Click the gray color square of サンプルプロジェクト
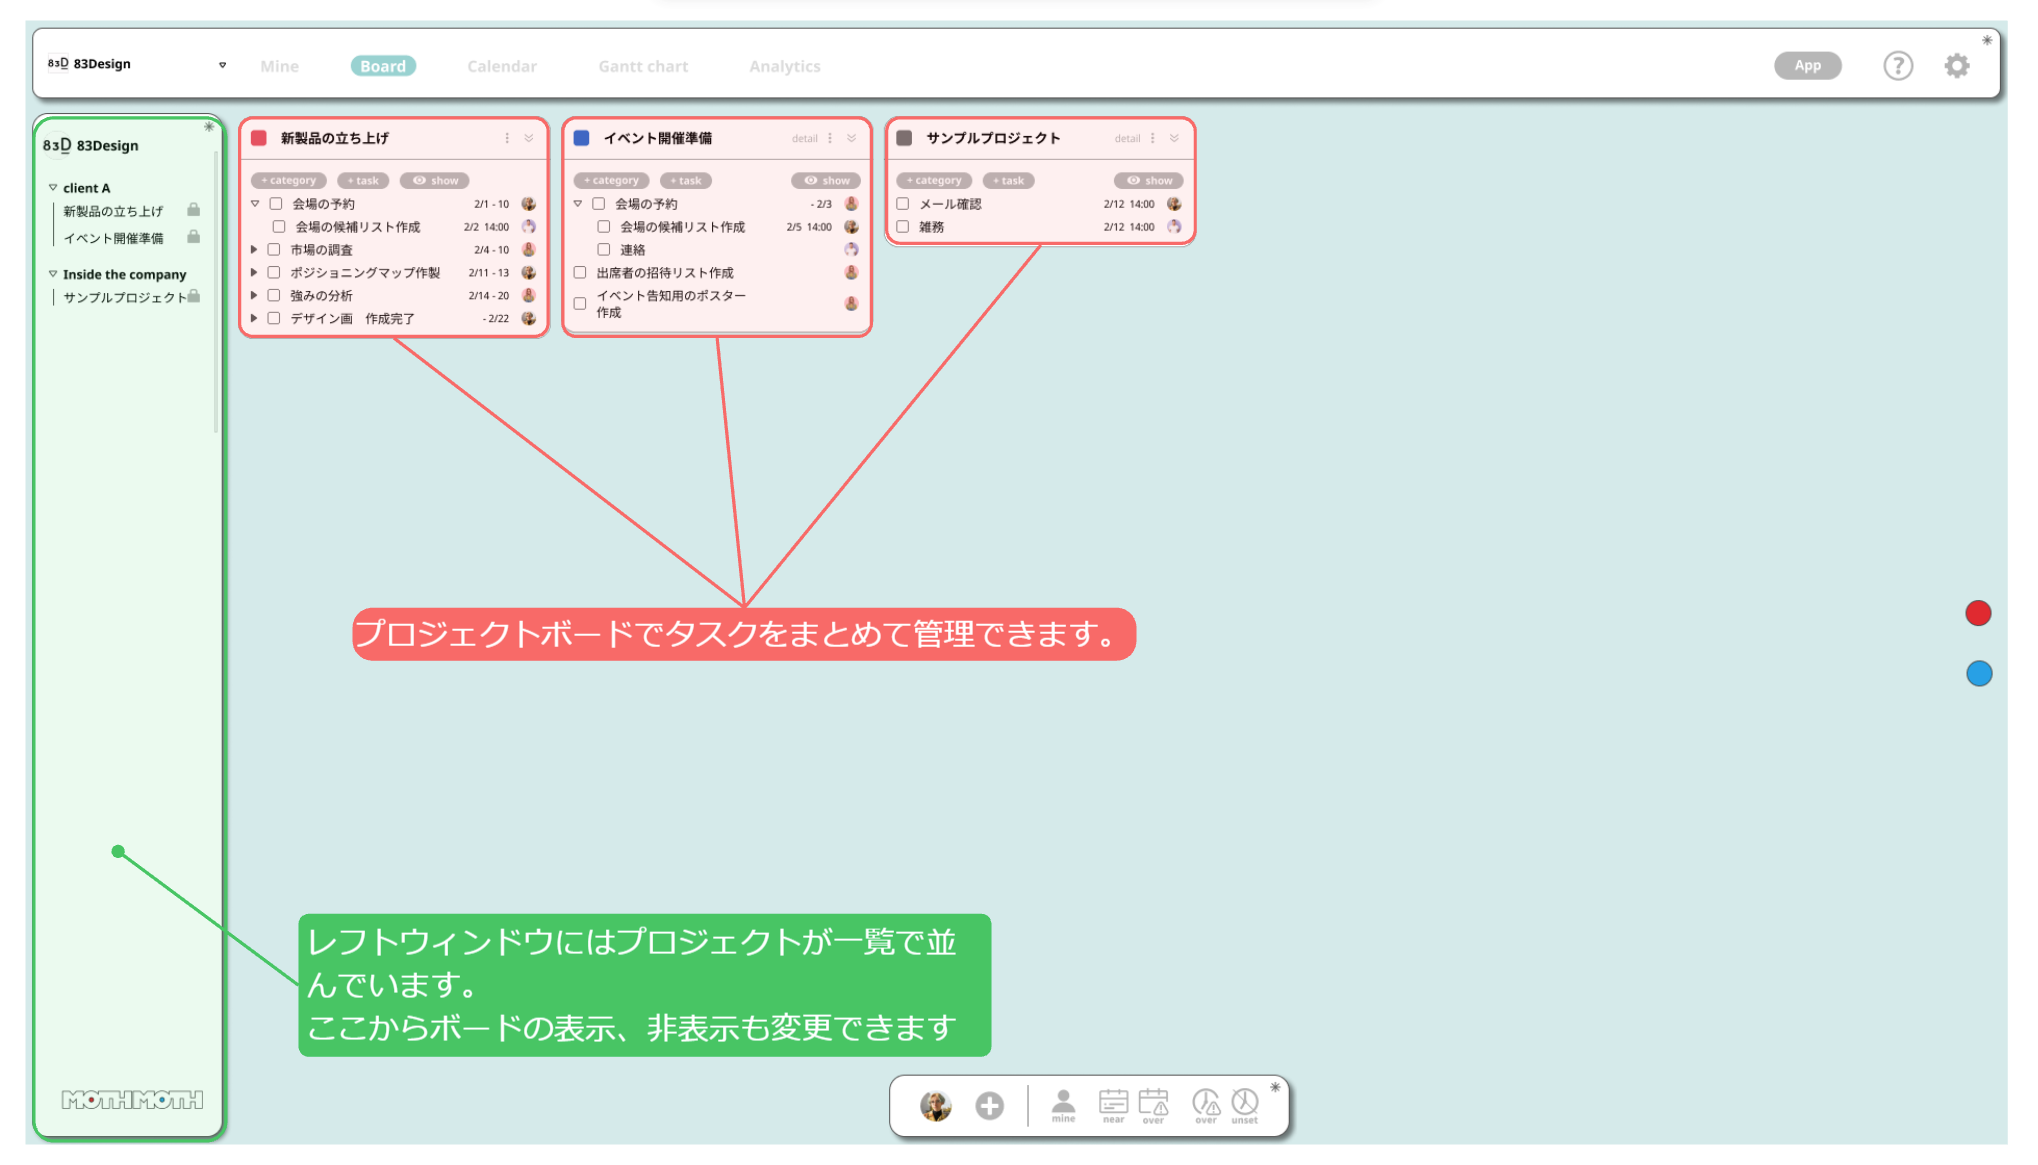 point(905,138)
